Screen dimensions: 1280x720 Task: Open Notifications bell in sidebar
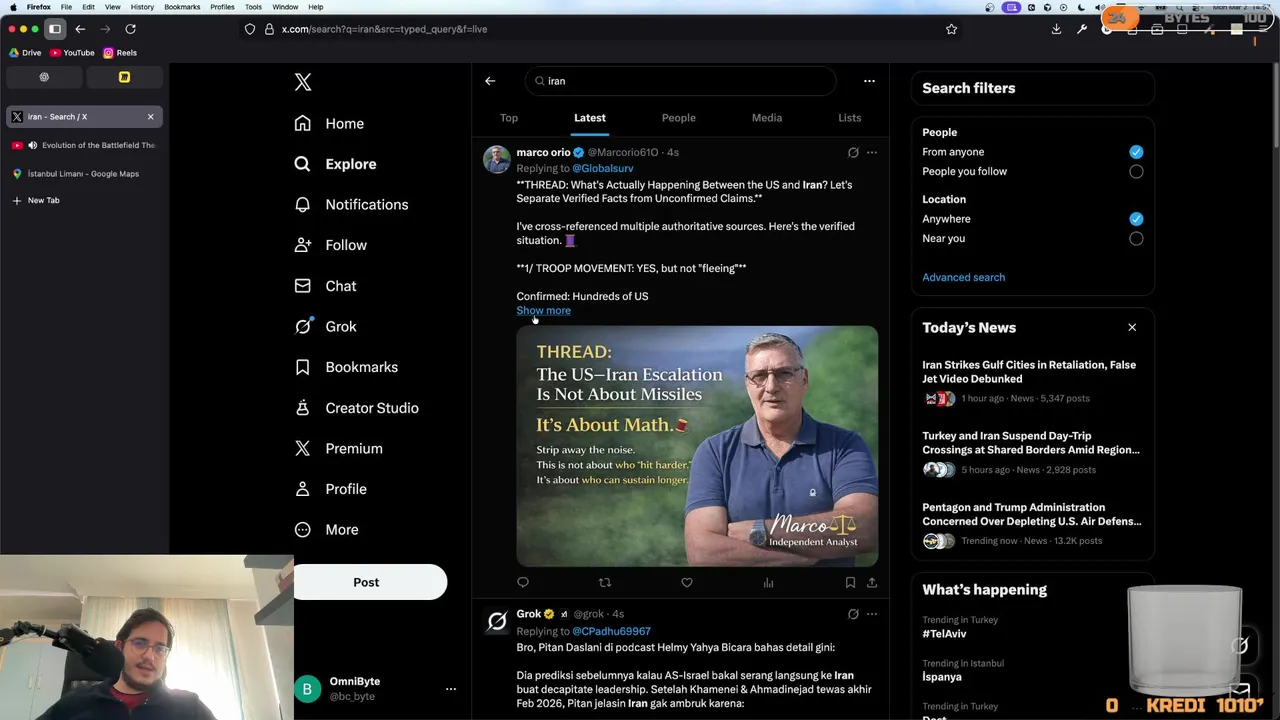click(351, 204)
